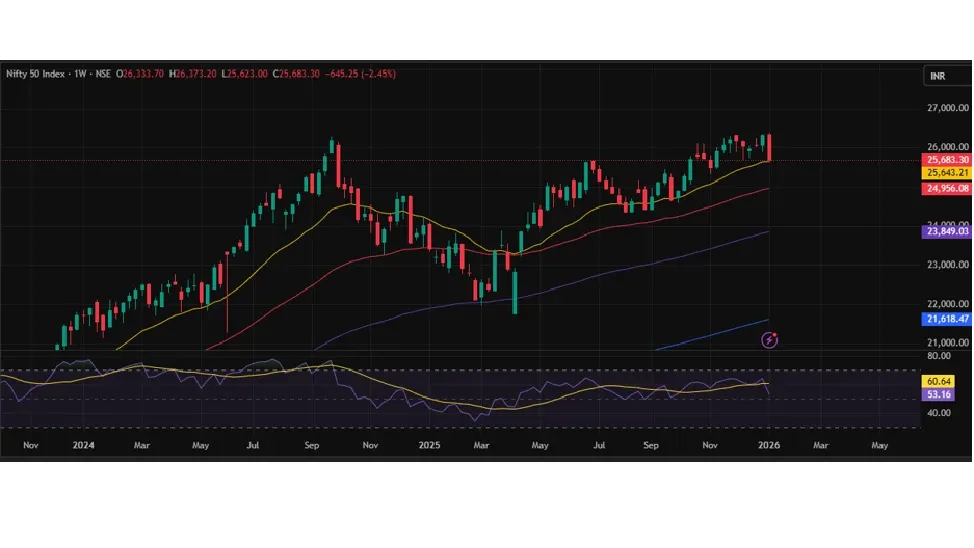Click the Nifty 50 Index symbol title
This screenshot has width=974, height=548.
pyautogui.click(x=35, y=74)
